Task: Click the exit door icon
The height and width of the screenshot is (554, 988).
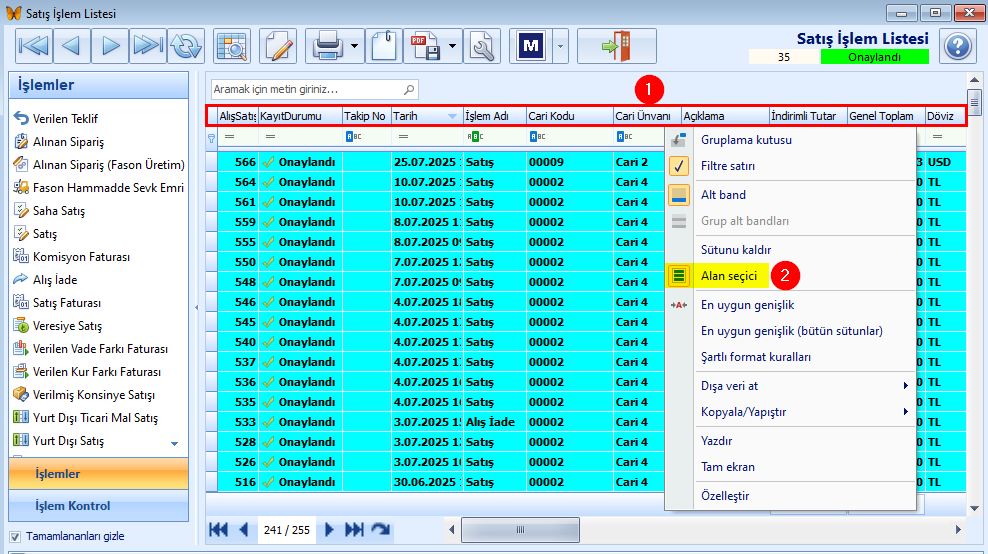Action: click(x=616, y=46)
